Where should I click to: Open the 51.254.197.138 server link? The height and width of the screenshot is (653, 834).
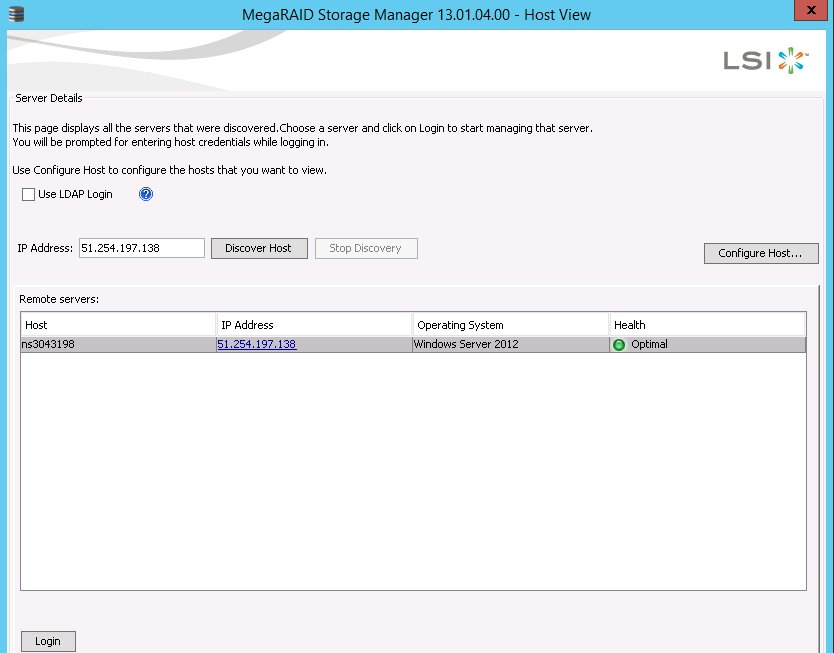[x=256, y=345]
